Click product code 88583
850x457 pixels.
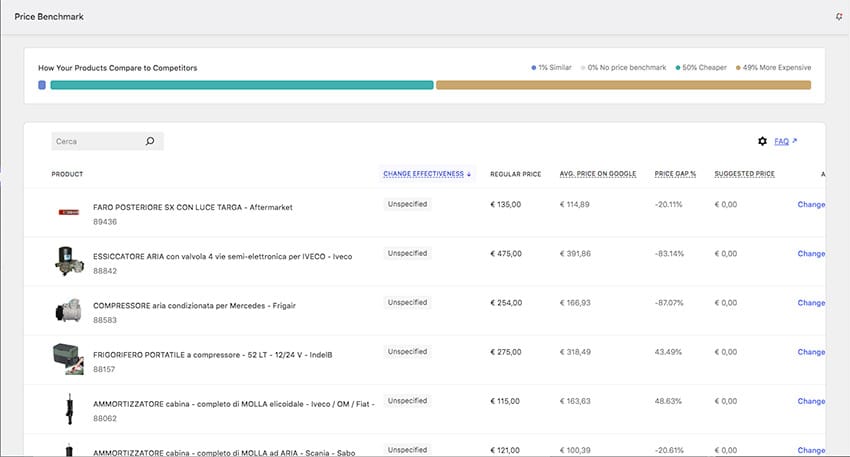pos(105,320)
